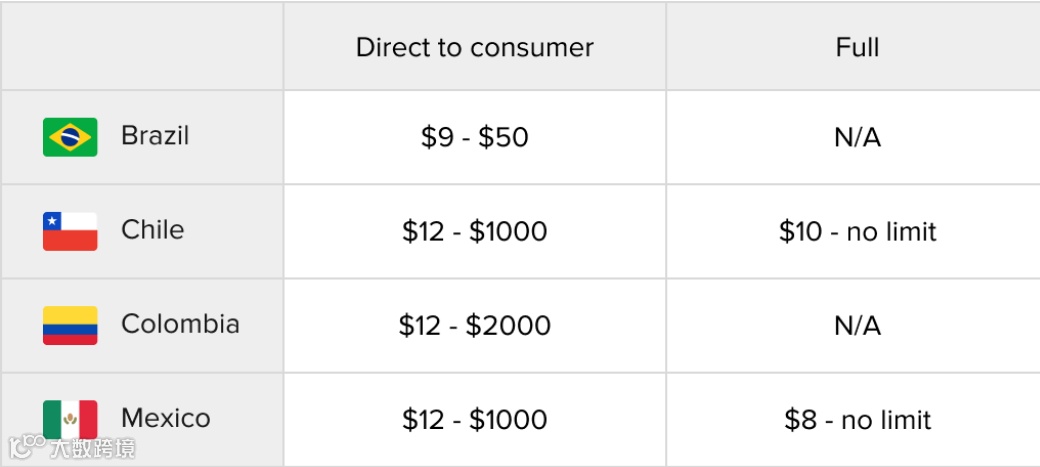Screen dimensions: 1040x467
Task: Click the N/A cell in Brazil's row
Action: [857, 138]
